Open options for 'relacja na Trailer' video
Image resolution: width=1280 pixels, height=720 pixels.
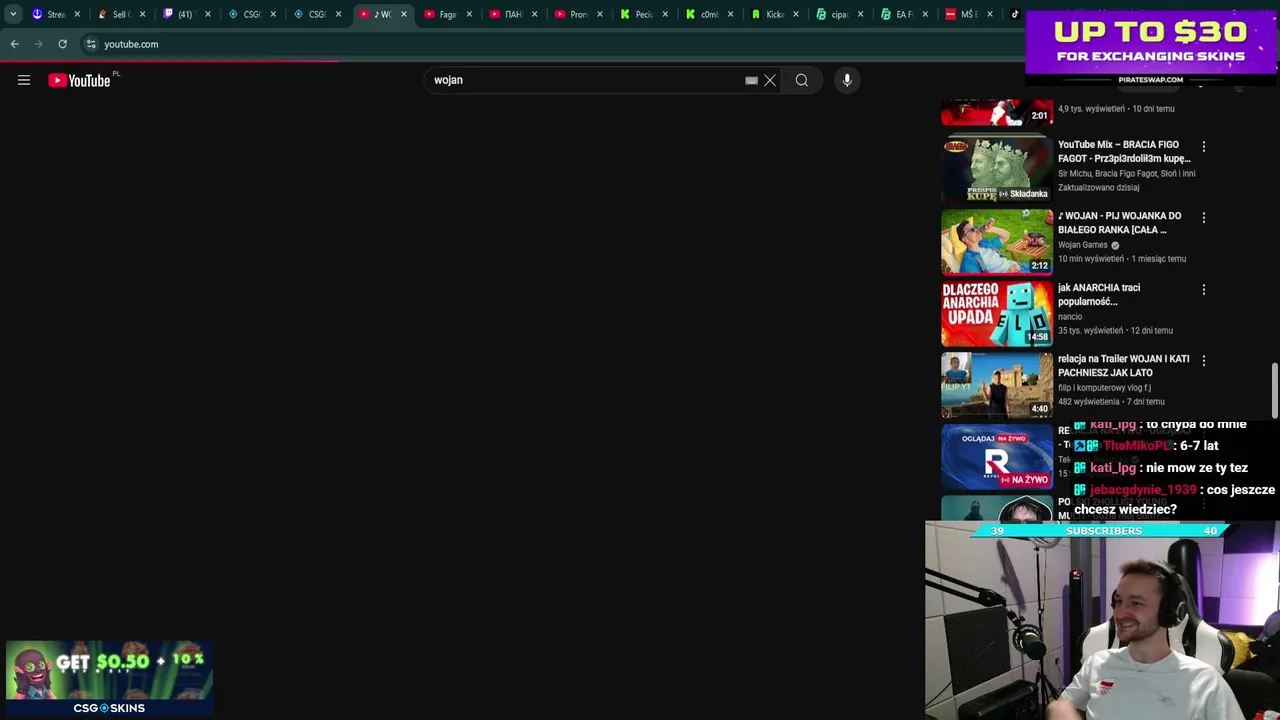[1204, 360]
